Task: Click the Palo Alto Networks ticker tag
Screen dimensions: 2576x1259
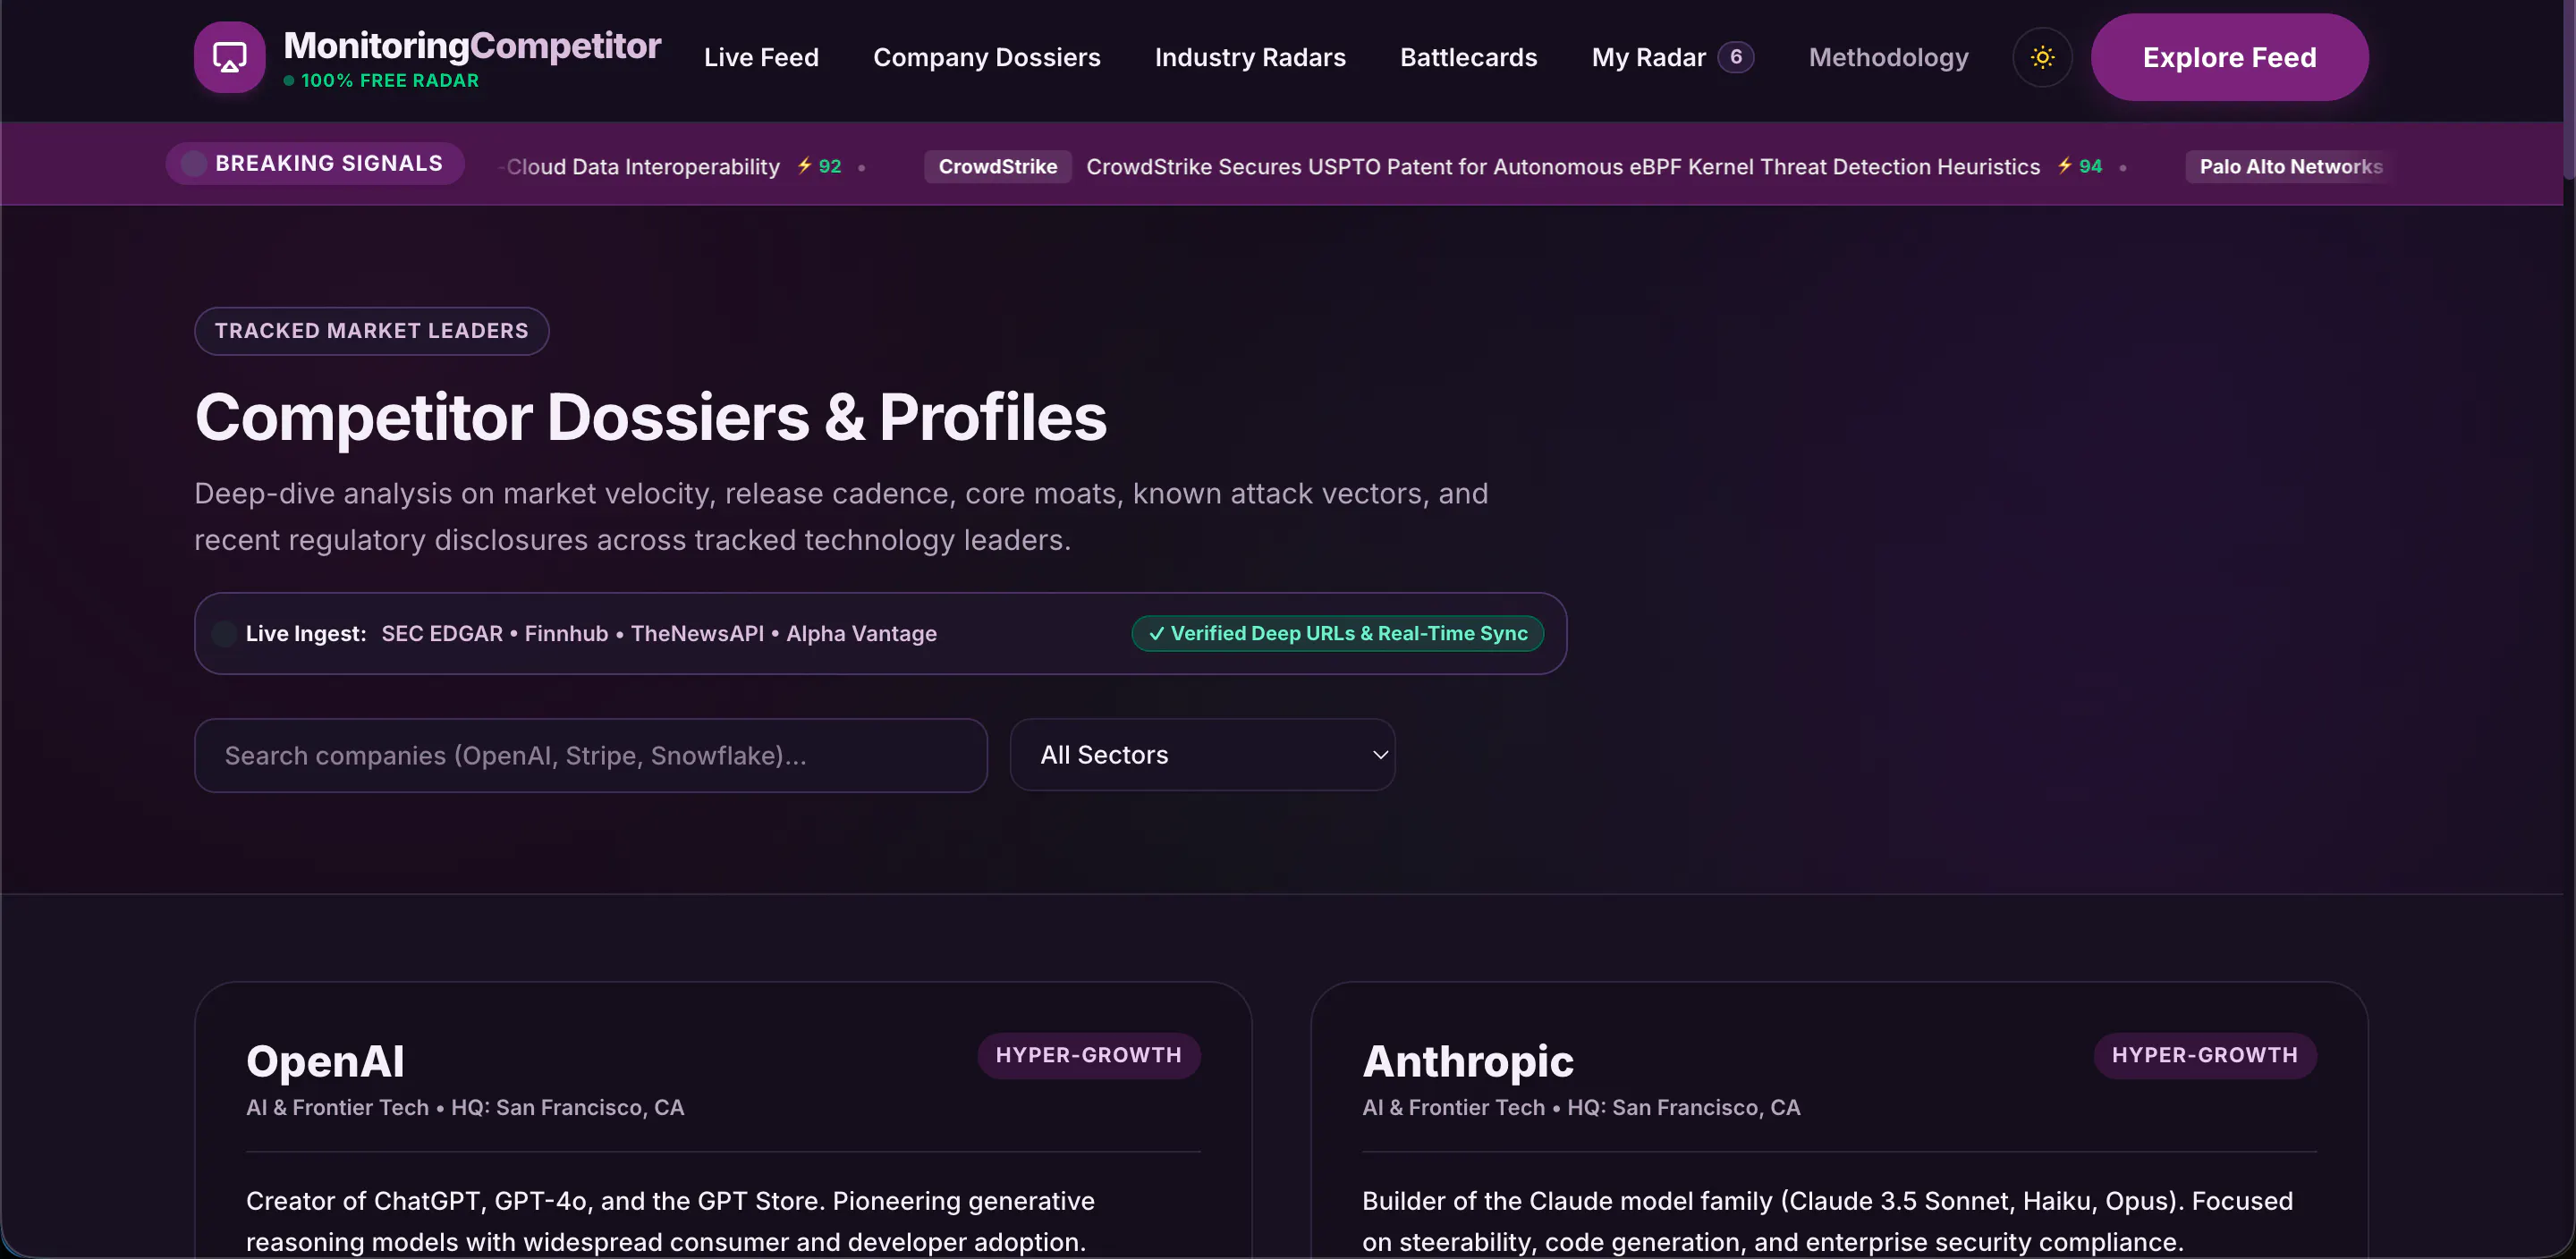Action: (2290, 166)
